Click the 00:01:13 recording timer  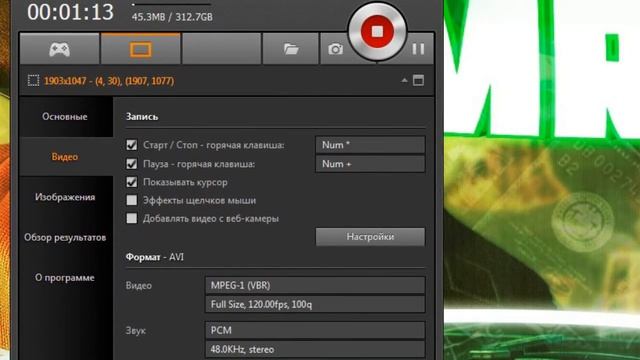pyautogui.click(x=71, y=11)
